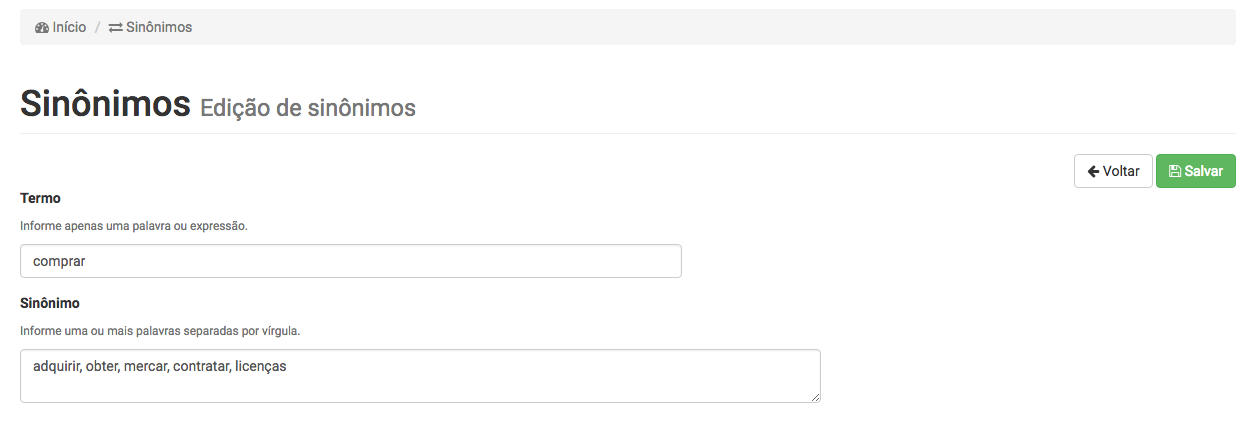1255x448 pixels.
Task: Click the exchange arrows icon in breadcrumb
Action: [x=116, y=28]
